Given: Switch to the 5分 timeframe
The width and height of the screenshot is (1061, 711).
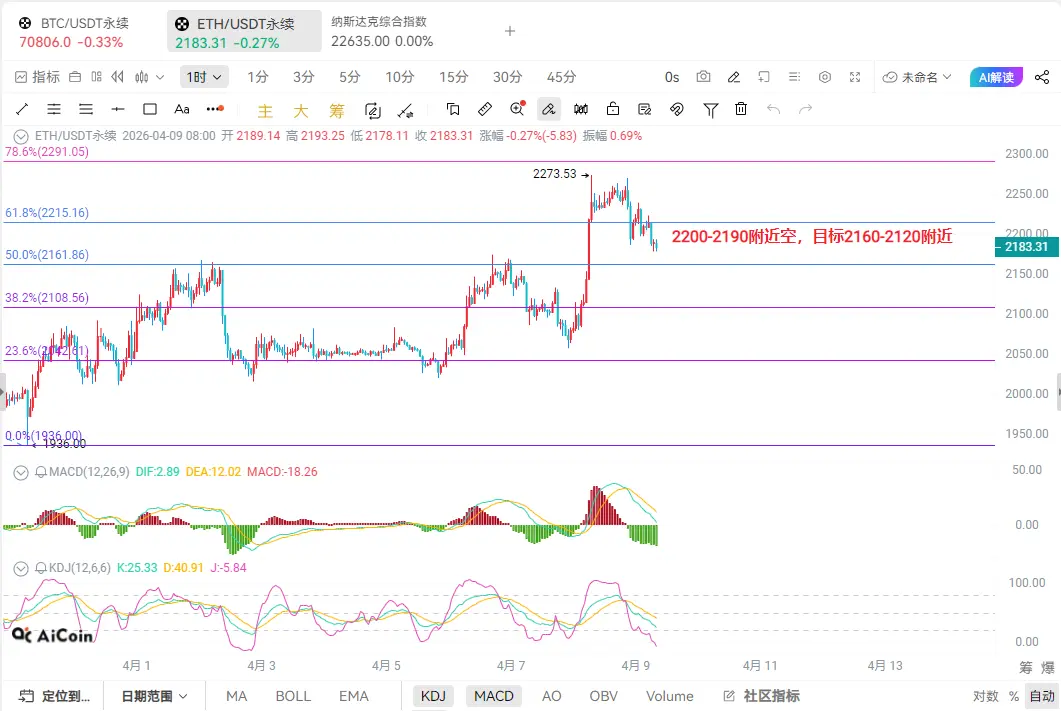Looking at the screenshot, I should (349, 77).
